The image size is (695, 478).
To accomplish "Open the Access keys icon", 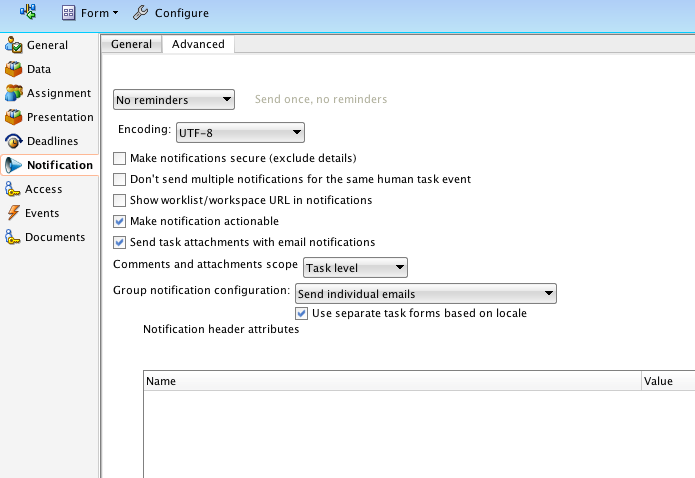I will [x=13, y=189].
